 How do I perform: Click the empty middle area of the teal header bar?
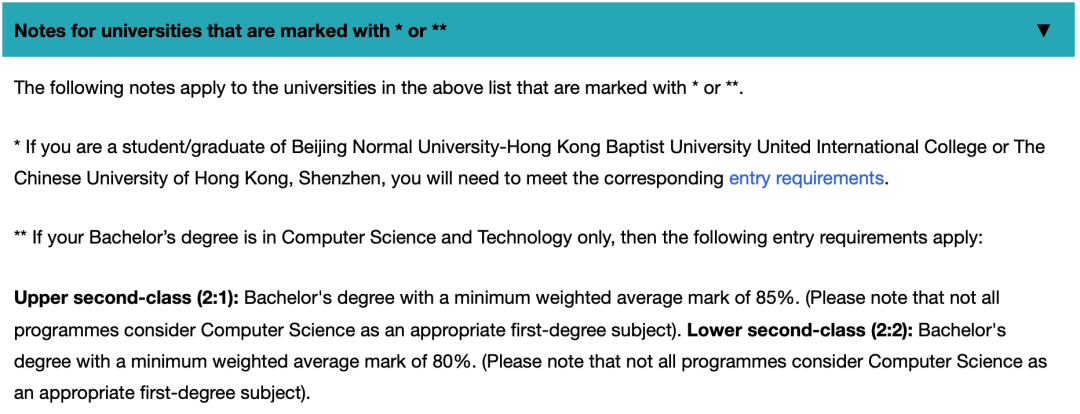(700, 30)
